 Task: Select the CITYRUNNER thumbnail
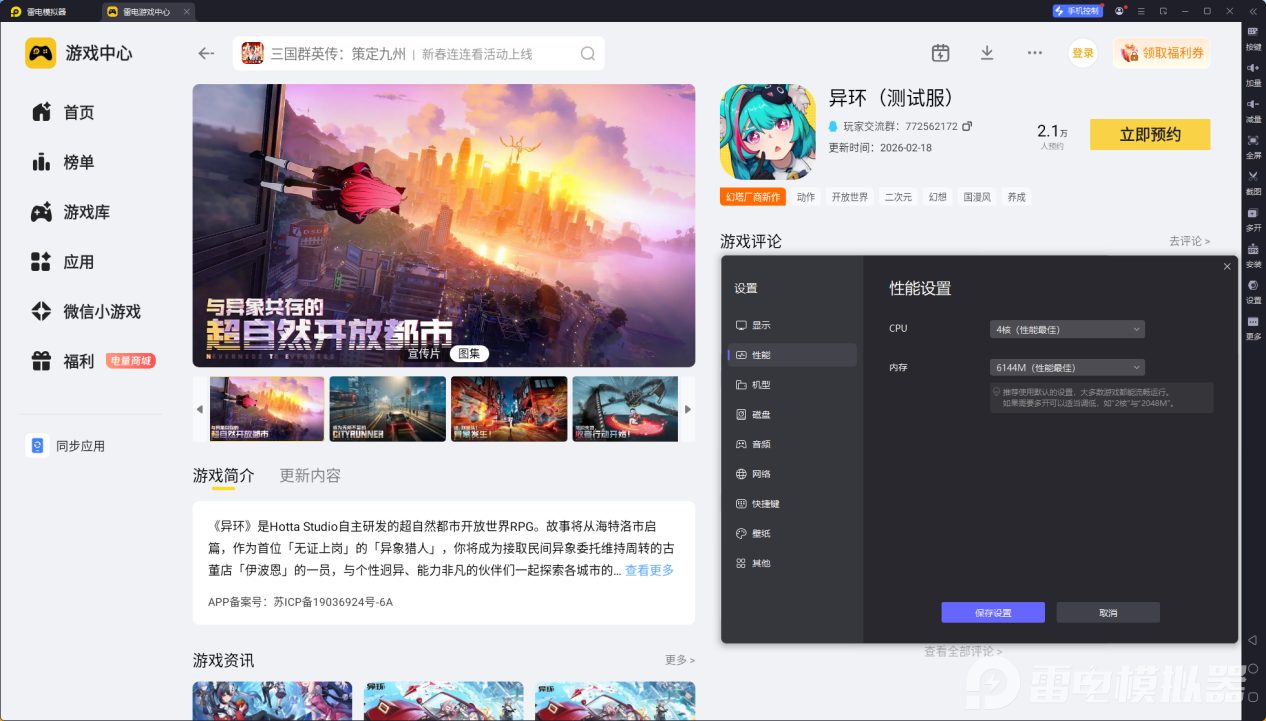click(388, 409)
